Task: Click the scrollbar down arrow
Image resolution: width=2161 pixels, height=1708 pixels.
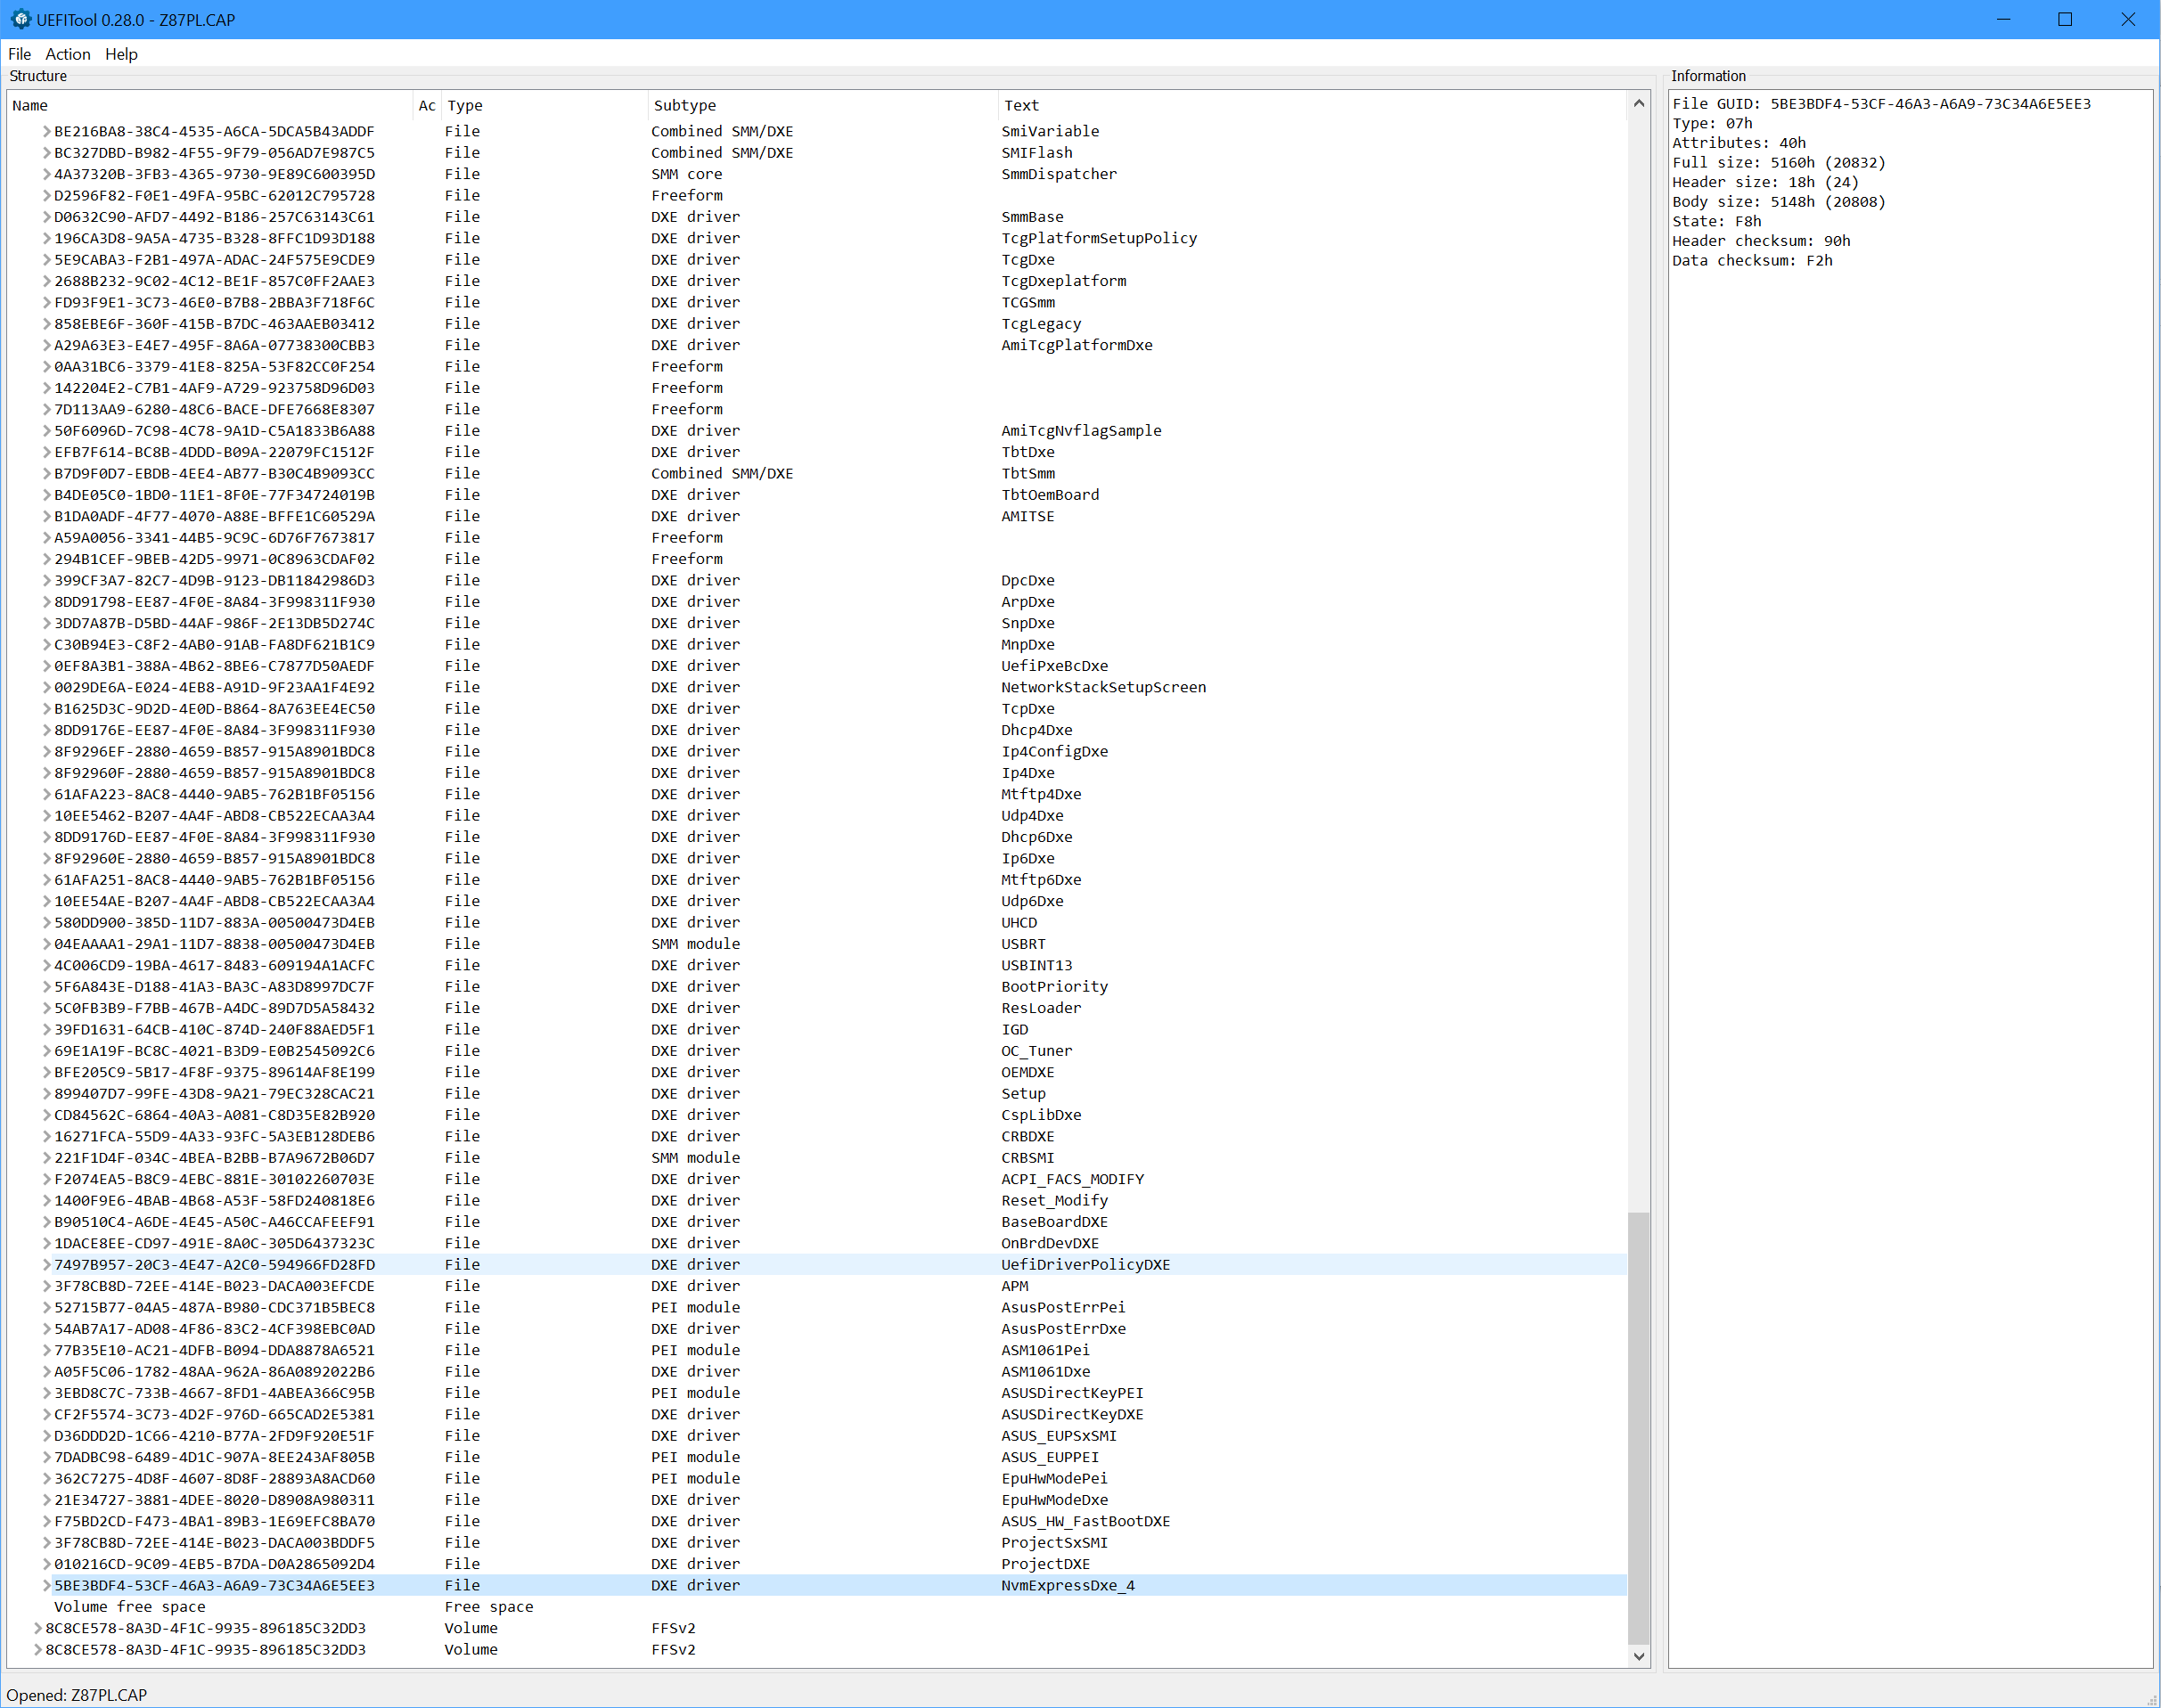Action: (x=1638, y=1656)
